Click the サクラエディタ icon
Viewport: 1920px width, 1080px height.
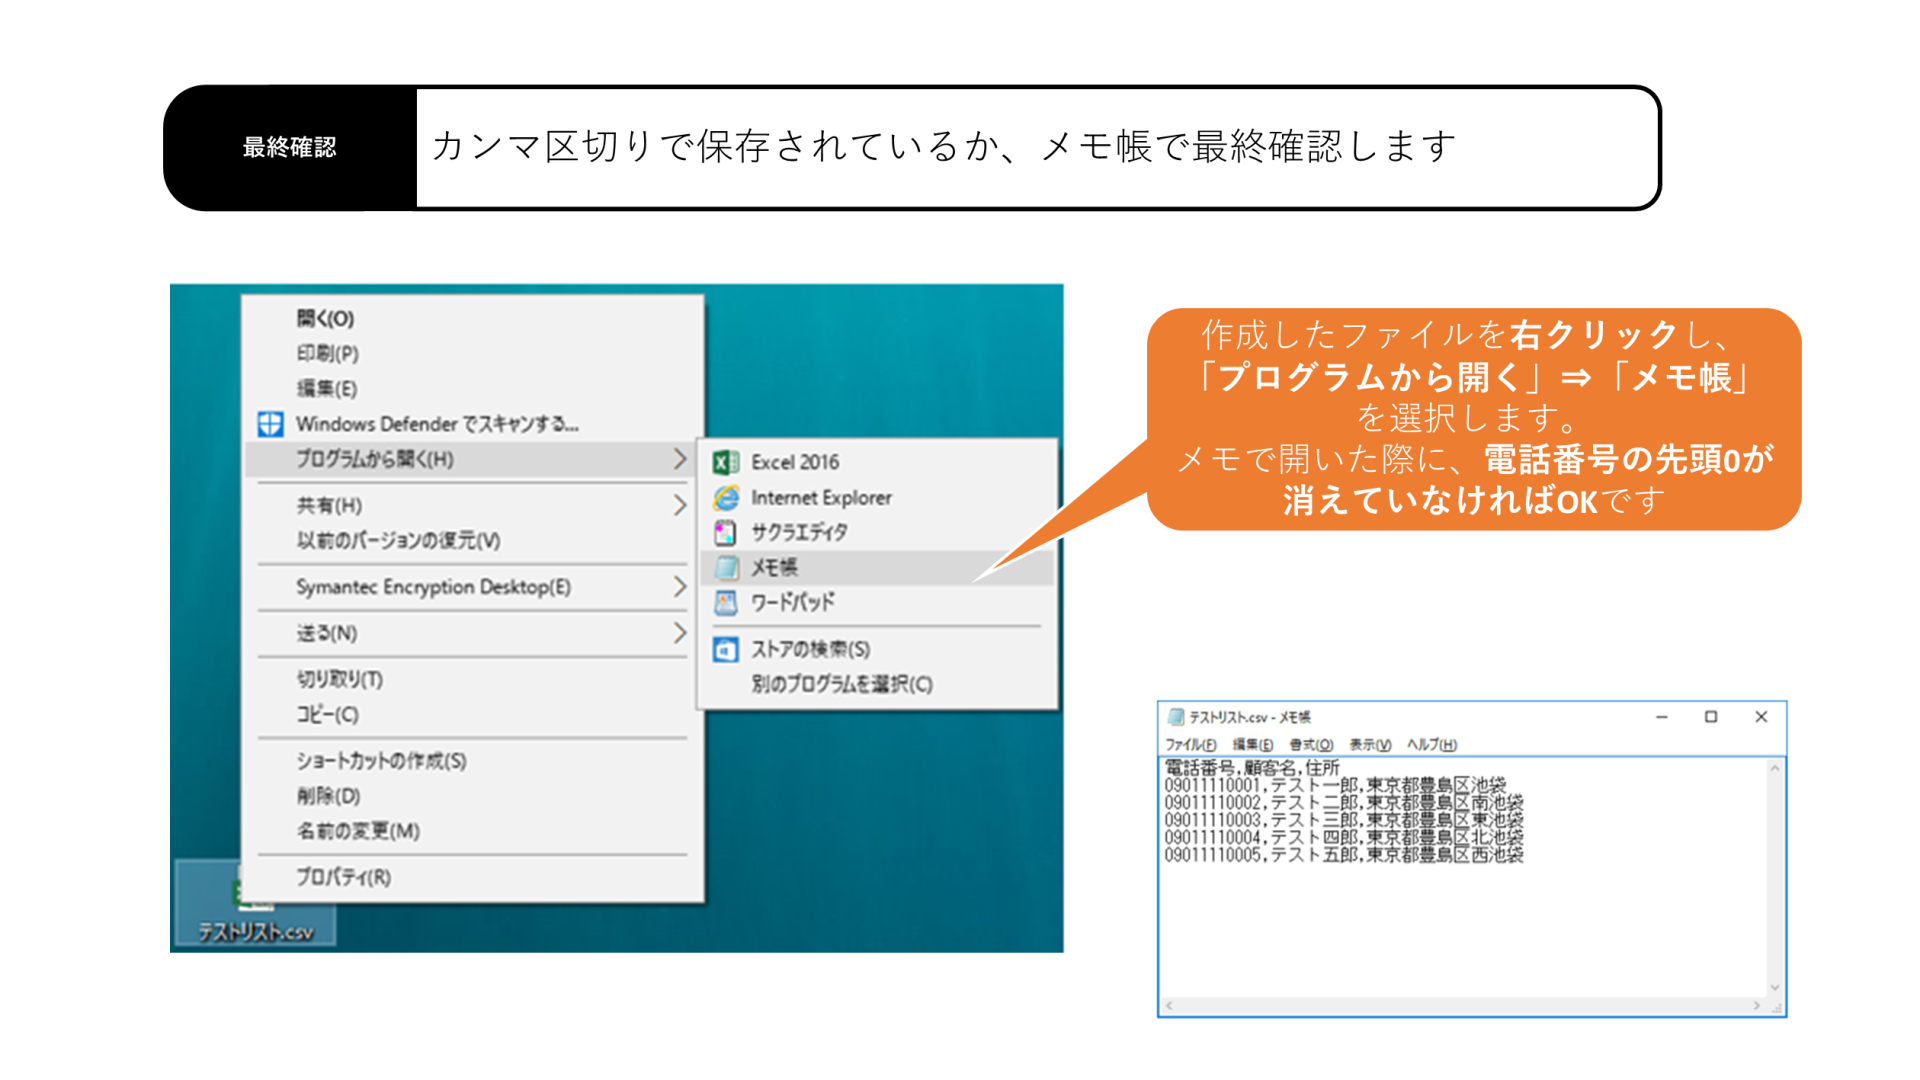click(x=726, y=532)
